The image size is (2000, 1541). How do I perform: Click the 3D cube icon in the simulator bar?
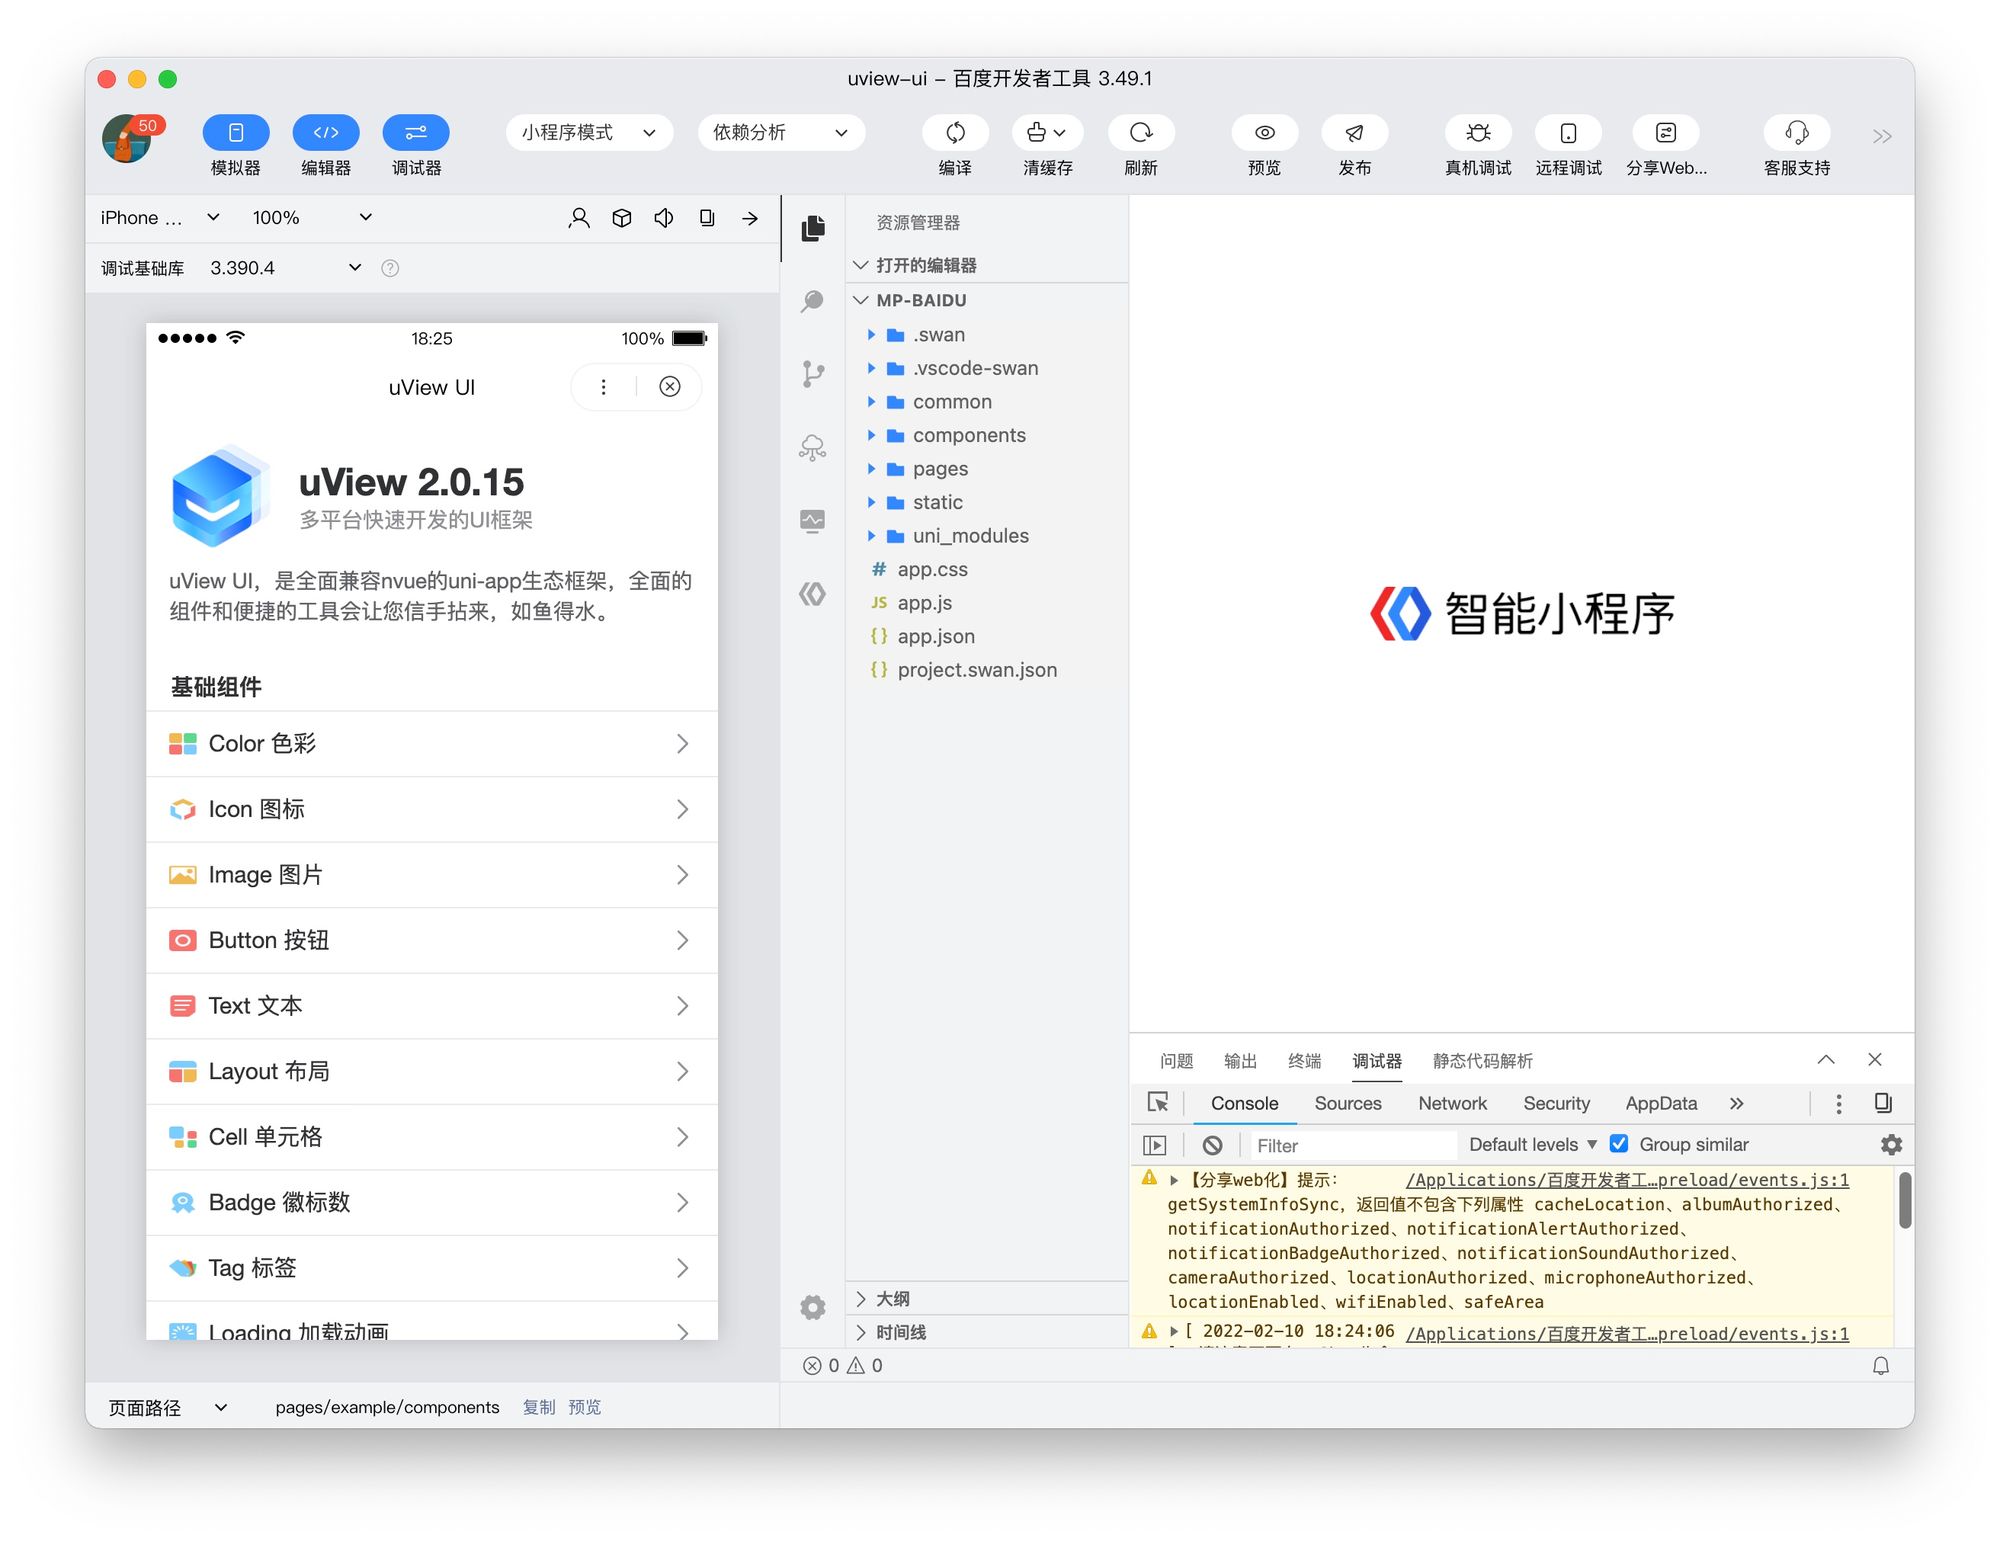[622, 218]
